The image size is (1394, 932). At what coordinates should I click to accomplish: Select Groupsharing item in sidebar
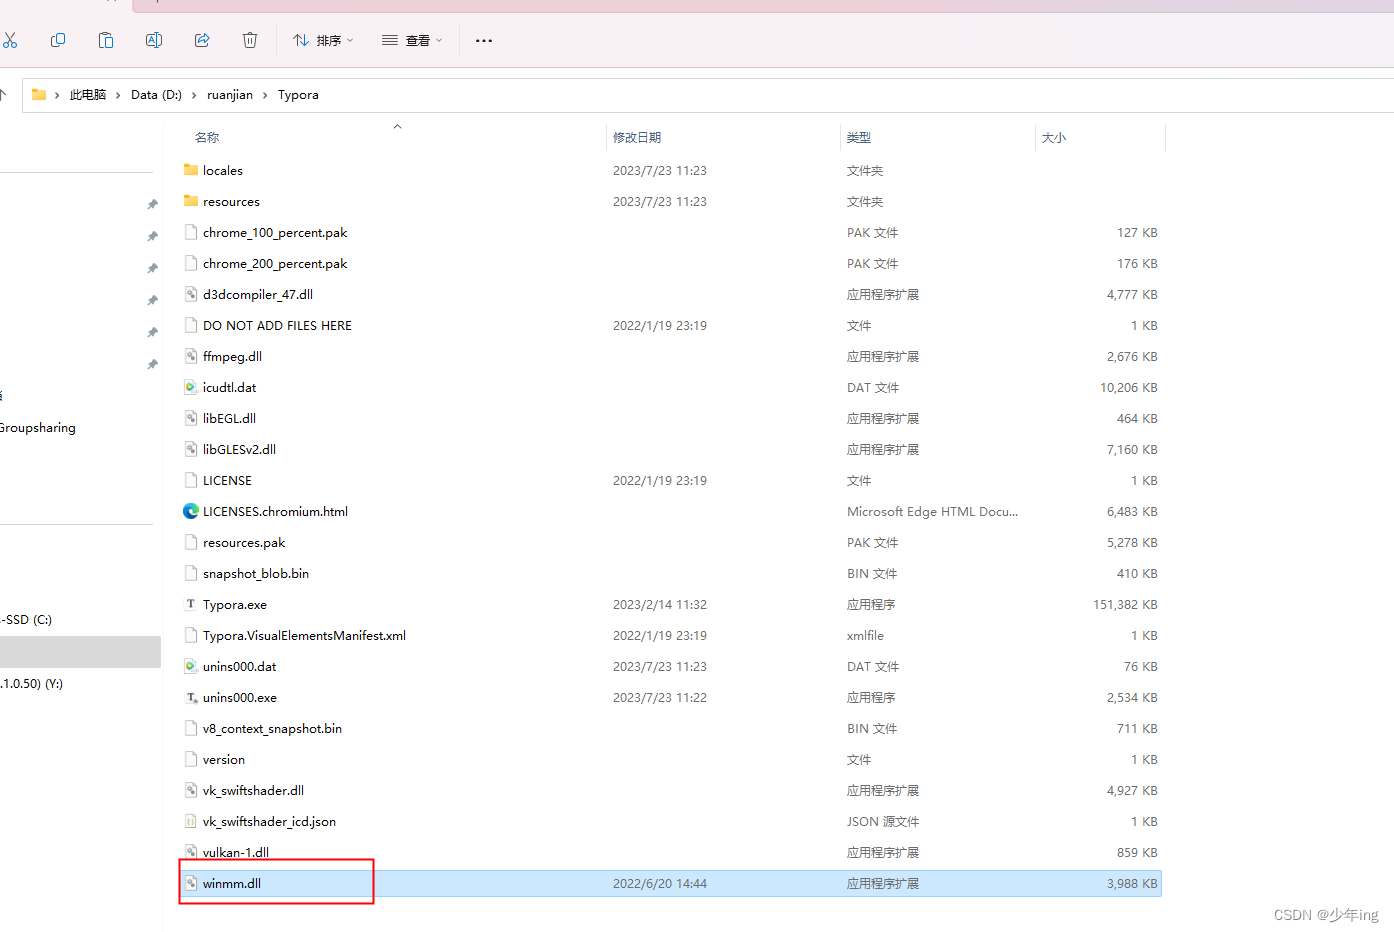click(x=38, y=428)
